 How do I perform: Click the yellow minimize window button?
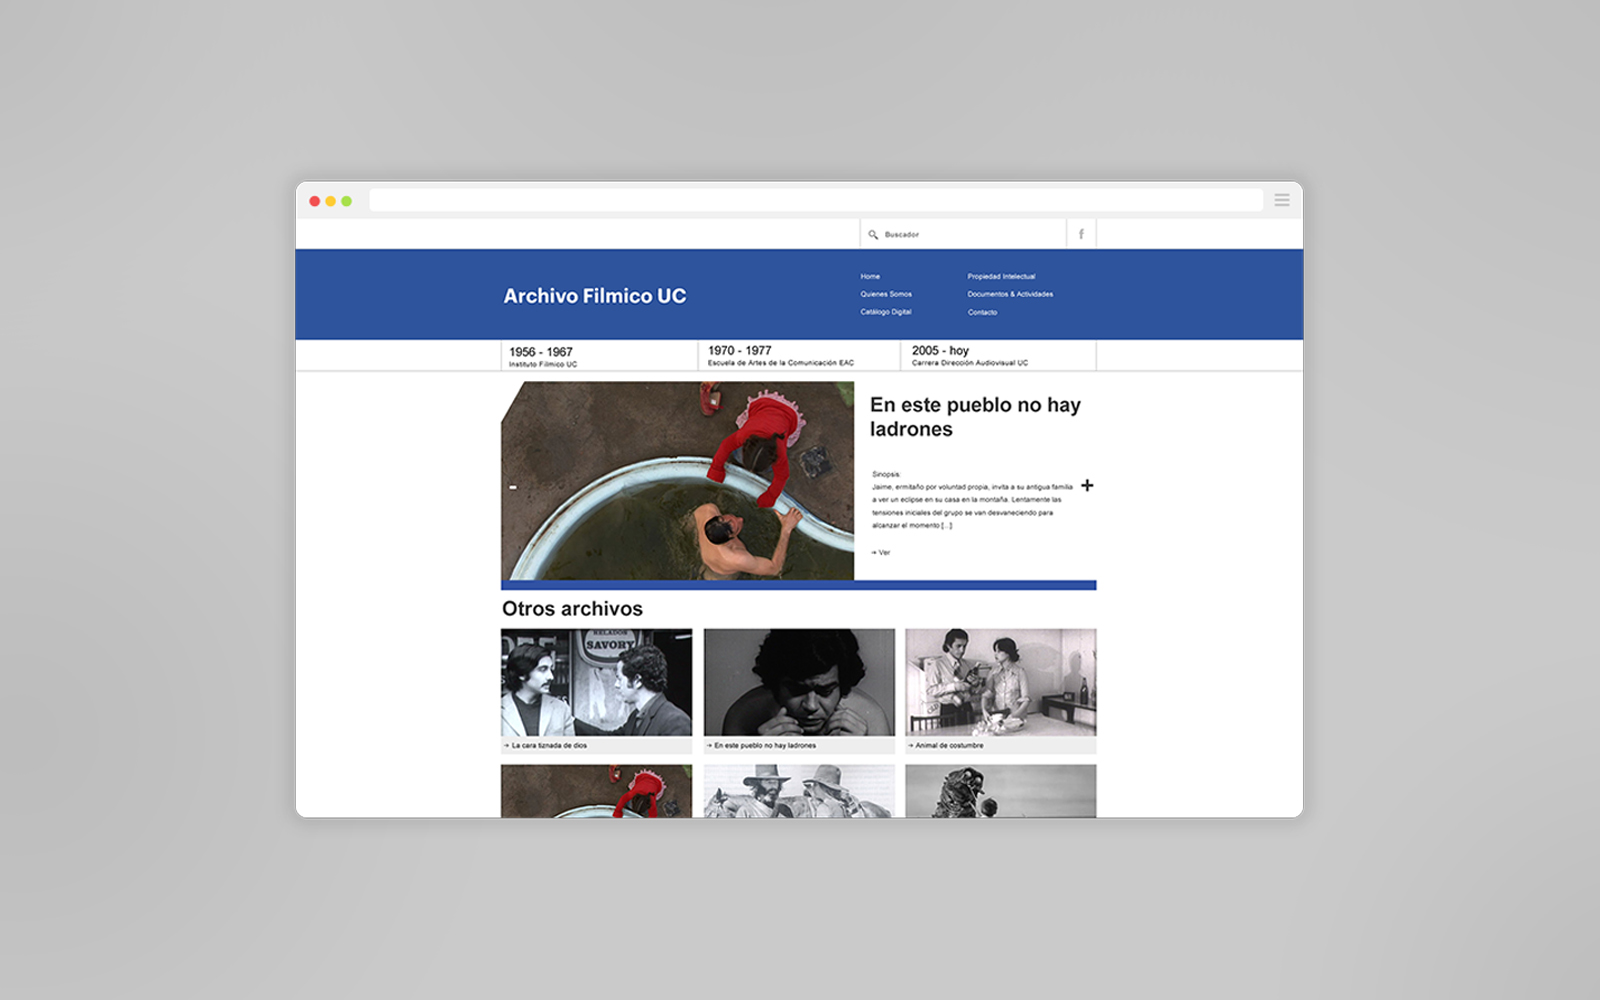331,201
